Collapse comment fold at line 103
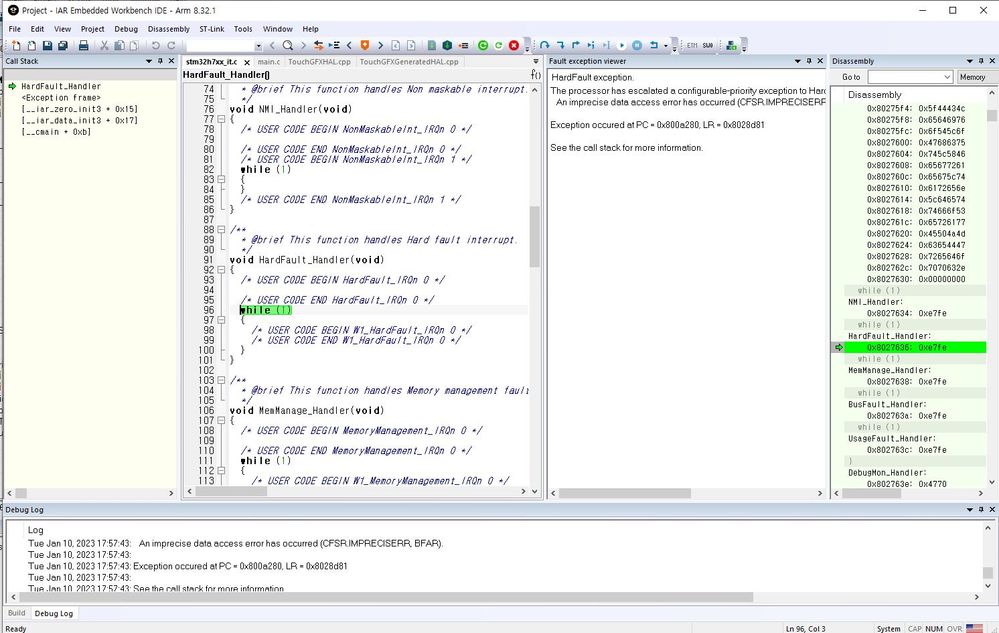 (x=221, y=380)
